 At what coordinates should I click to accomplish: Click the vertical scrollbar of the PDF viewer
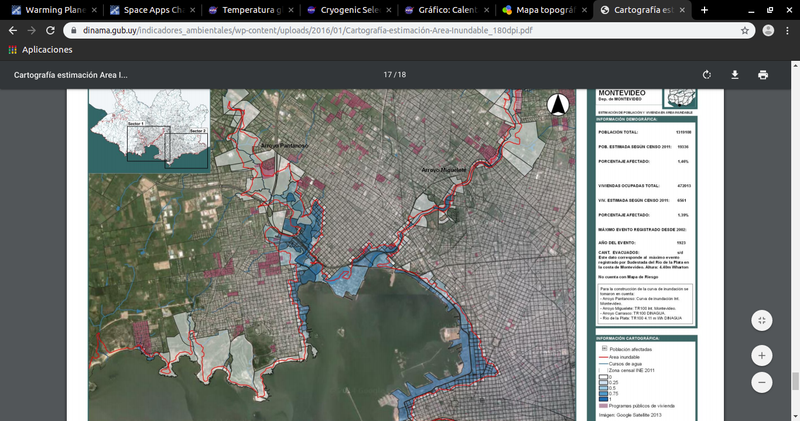(x=795, y=380)
